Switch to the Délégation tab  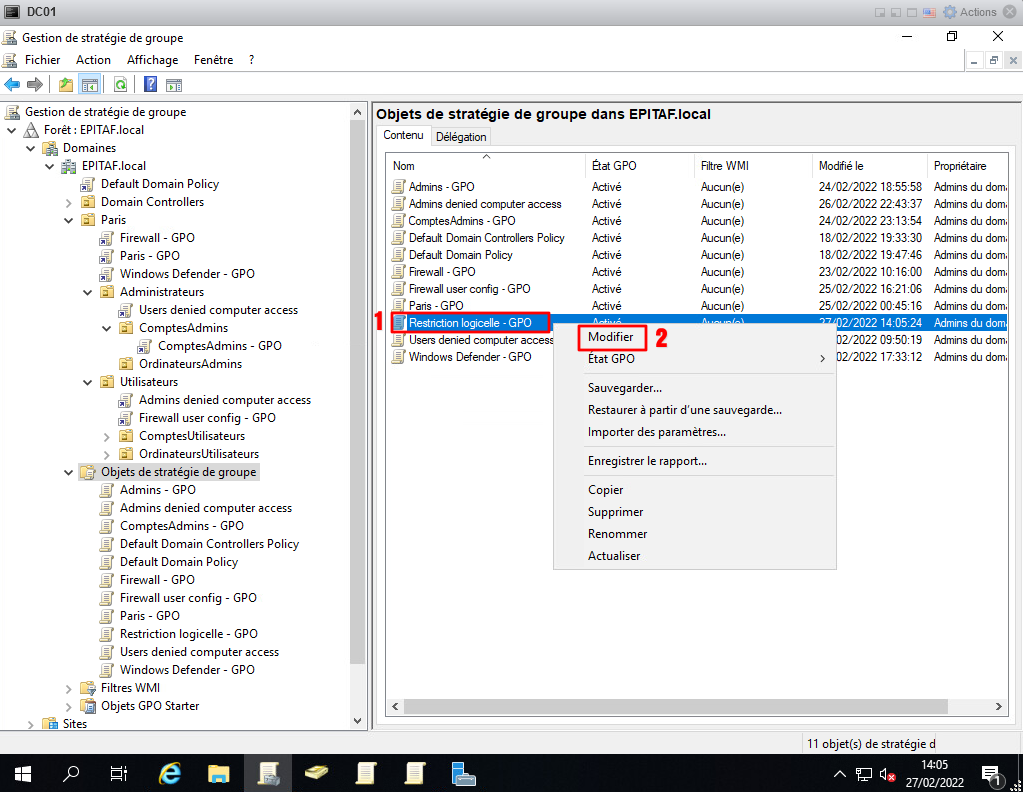click(x=461, y=137)
